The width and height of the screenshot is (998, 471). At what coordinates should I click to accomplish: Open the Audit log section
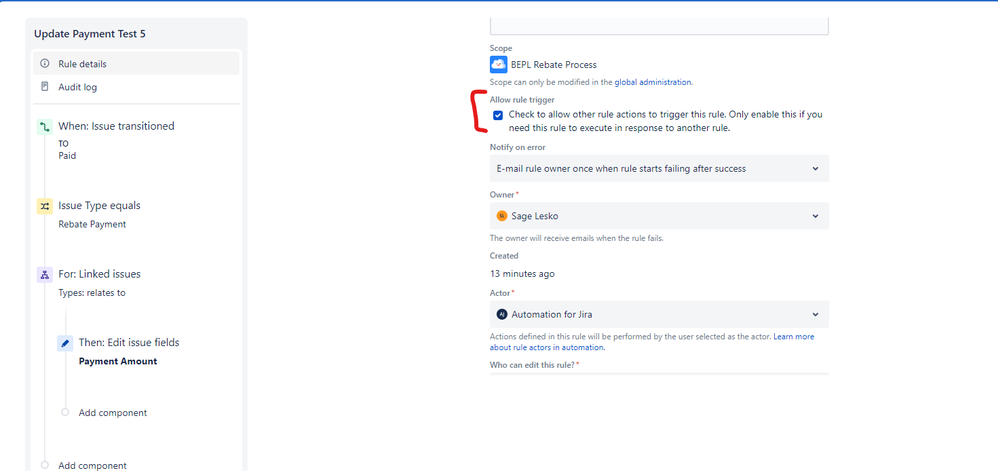tap(136, 87)
